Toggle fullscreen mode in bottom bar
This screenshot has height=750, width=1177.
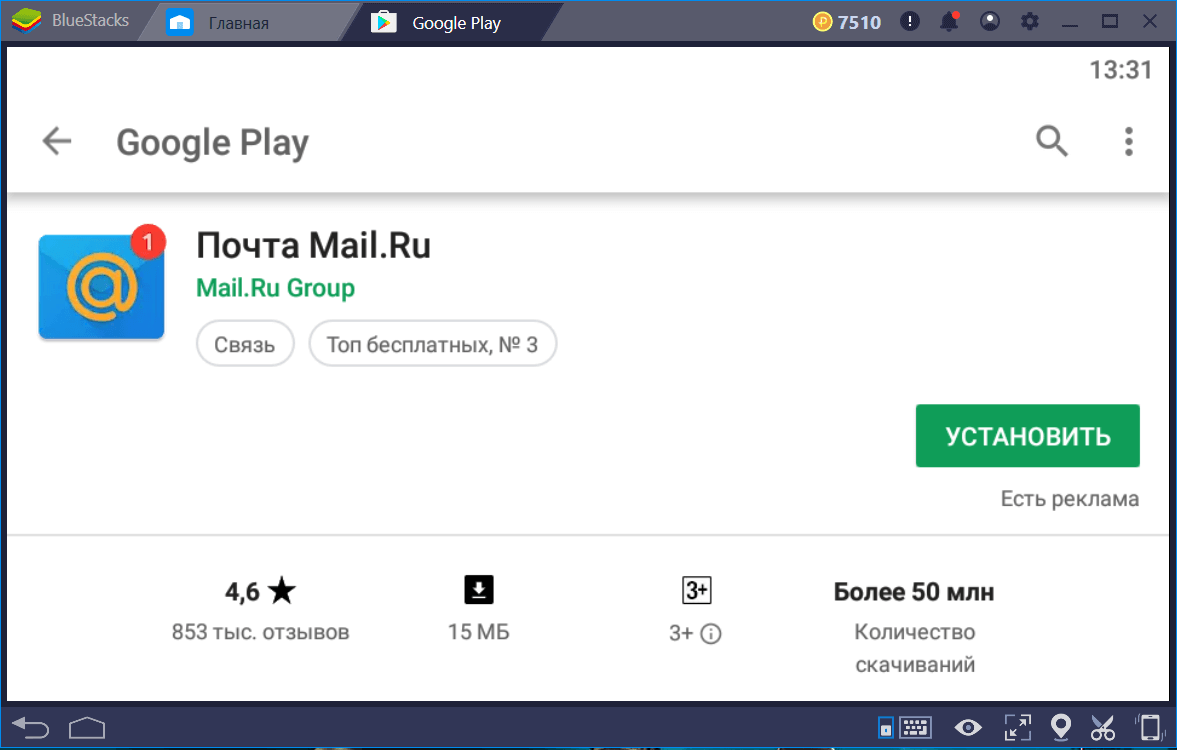point(1017,727)
